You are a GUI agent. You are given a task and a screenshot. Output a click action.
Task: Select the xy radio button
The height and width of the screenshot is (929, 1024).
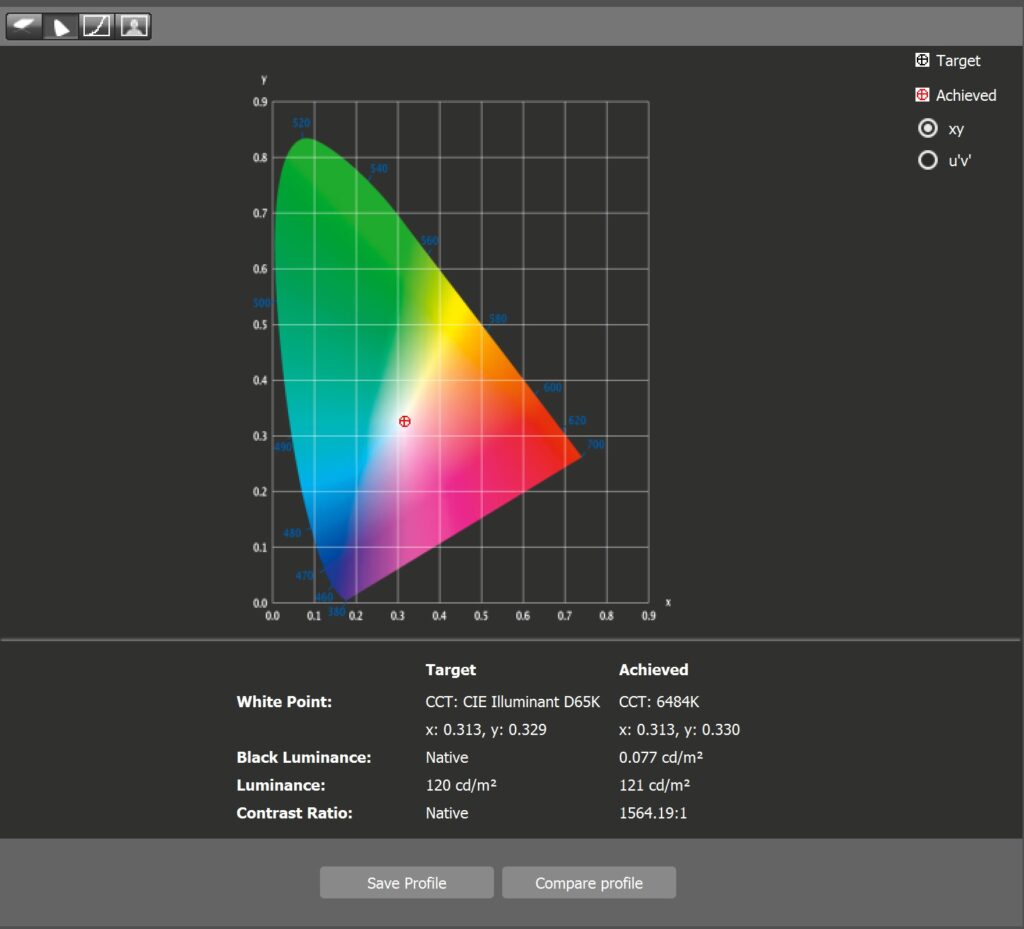click(x=928, y=128)
